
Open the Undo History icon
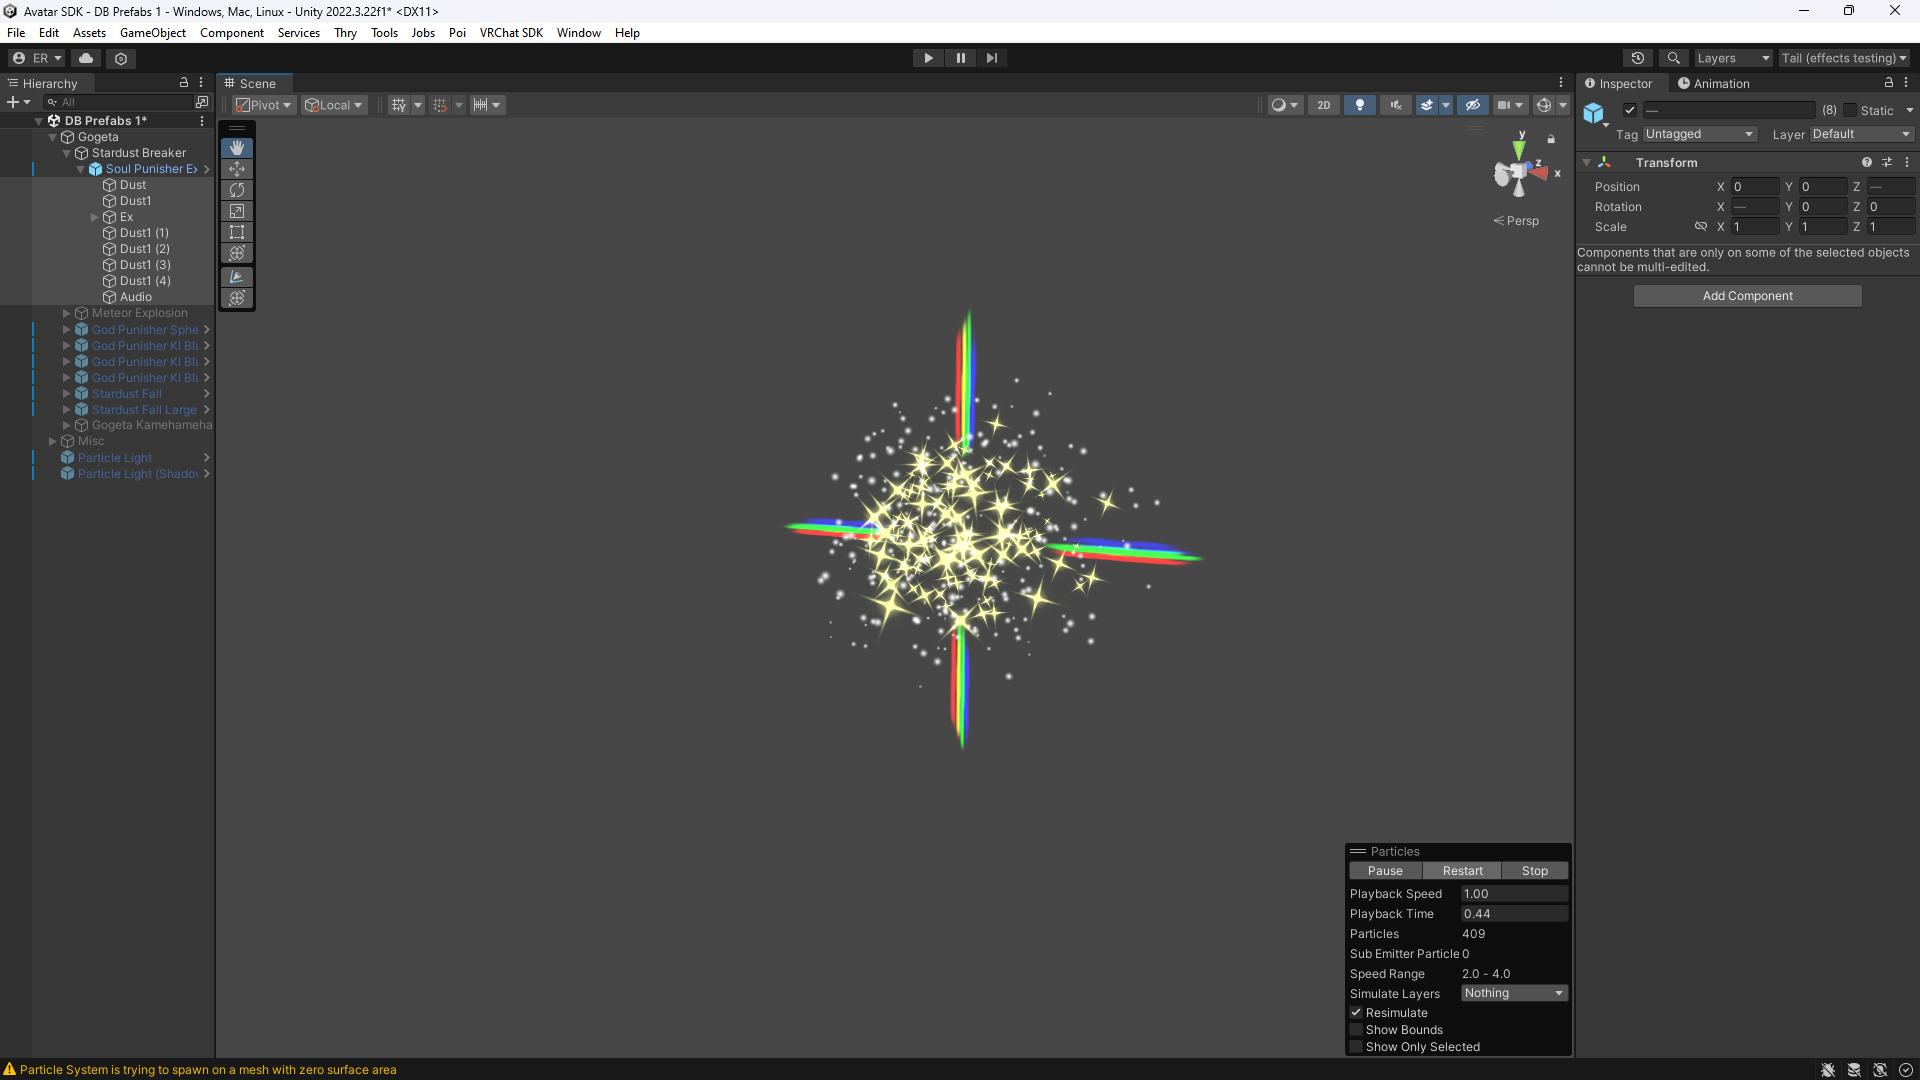[1637, 58]
